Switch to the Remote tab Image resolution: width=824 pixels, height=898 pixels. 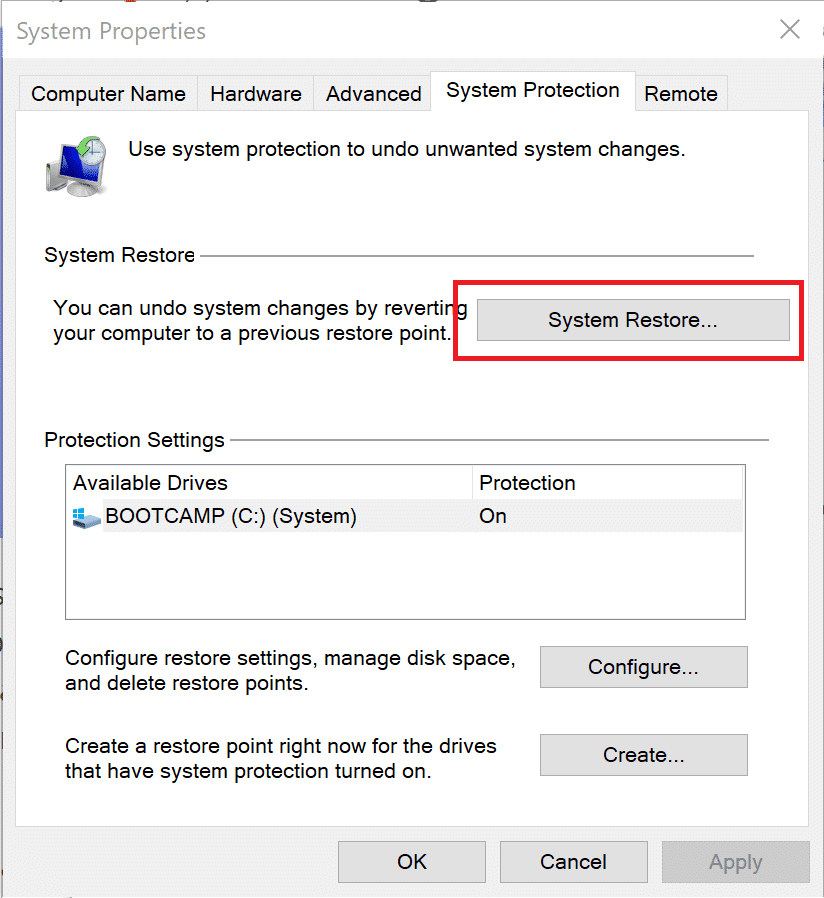680,94
